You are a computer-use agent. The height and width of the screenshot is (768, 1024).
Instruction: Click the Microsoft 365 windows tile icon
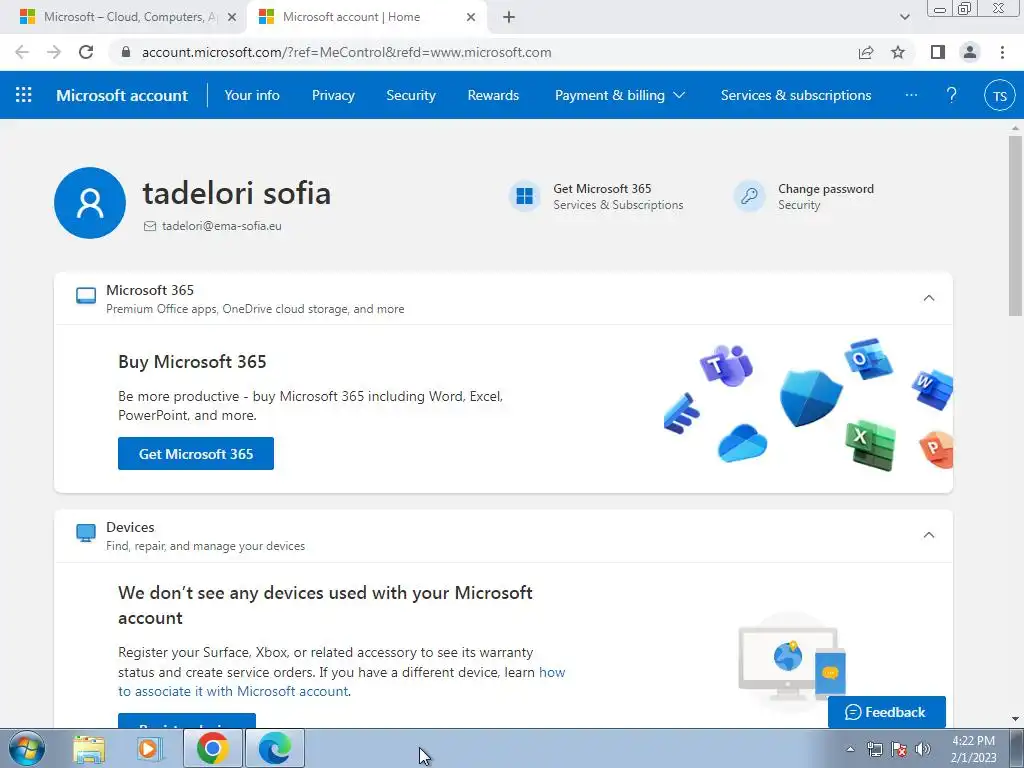[x=524, y=196]
